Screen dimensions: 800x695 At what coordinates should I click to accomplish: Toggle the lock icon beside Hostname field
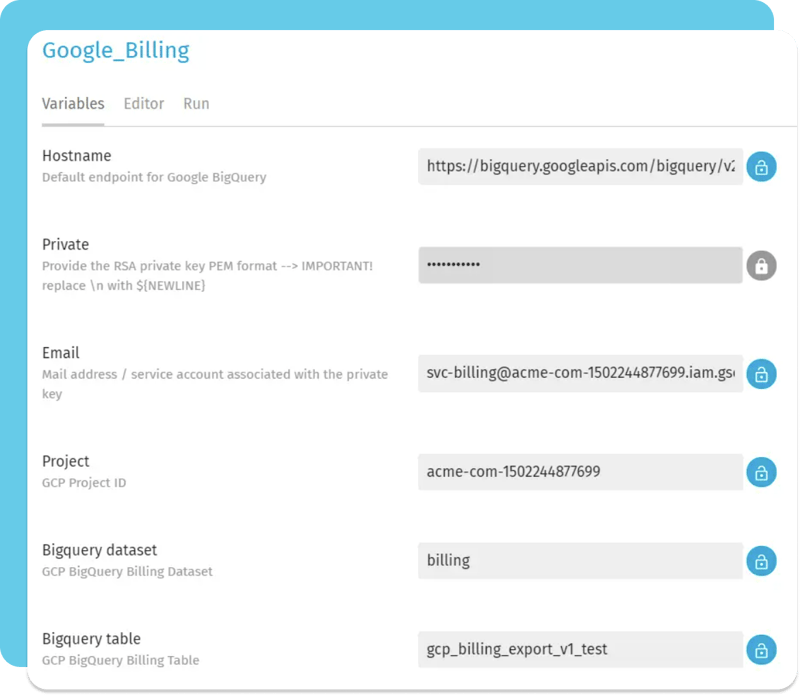coord(761,167)
